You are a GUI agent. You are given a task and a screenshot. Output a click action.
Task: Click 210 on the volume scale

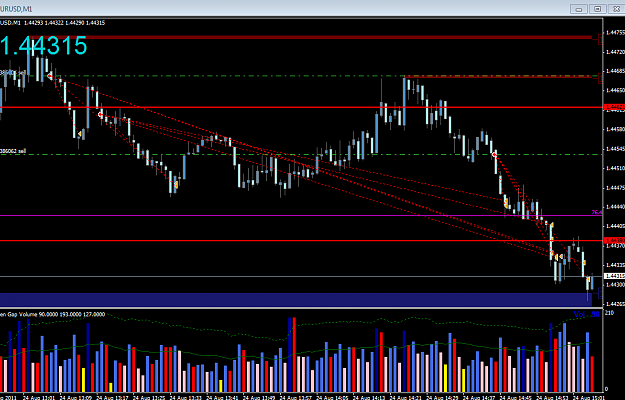[x=609, y=313]
